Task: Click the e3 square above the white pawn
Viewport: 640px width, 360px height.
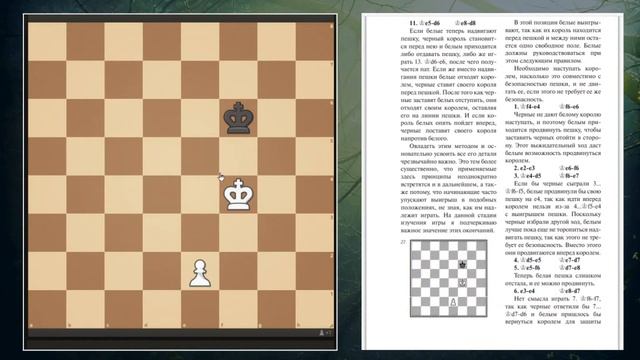Action: 200,233
